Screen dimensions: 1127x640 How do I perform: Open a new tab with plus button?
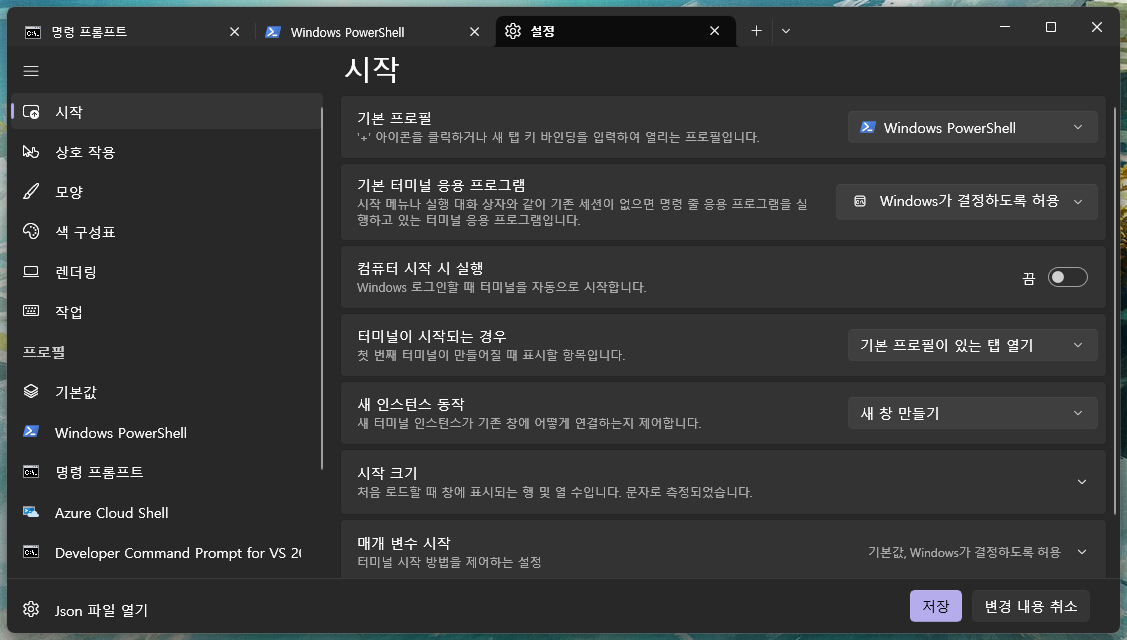point(756,31)
